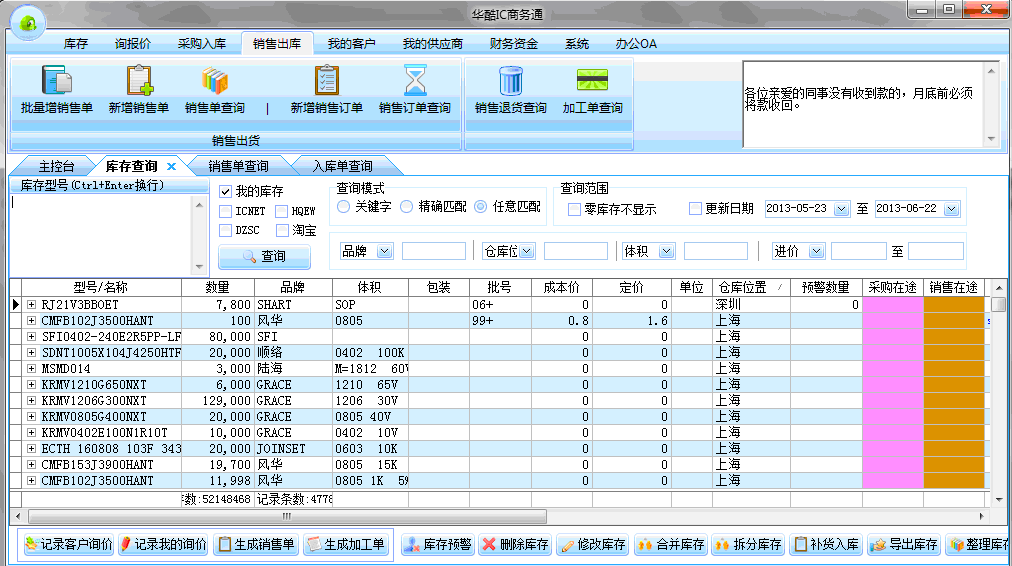Click split stock button
This screenshot has width=1012, height=566.
click(749, 545)
